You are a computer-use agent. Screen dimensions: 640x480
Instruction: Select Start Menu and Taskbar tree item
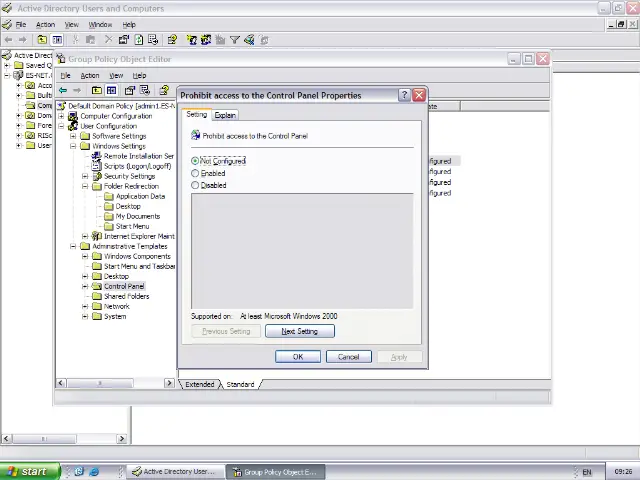(140, 266)
